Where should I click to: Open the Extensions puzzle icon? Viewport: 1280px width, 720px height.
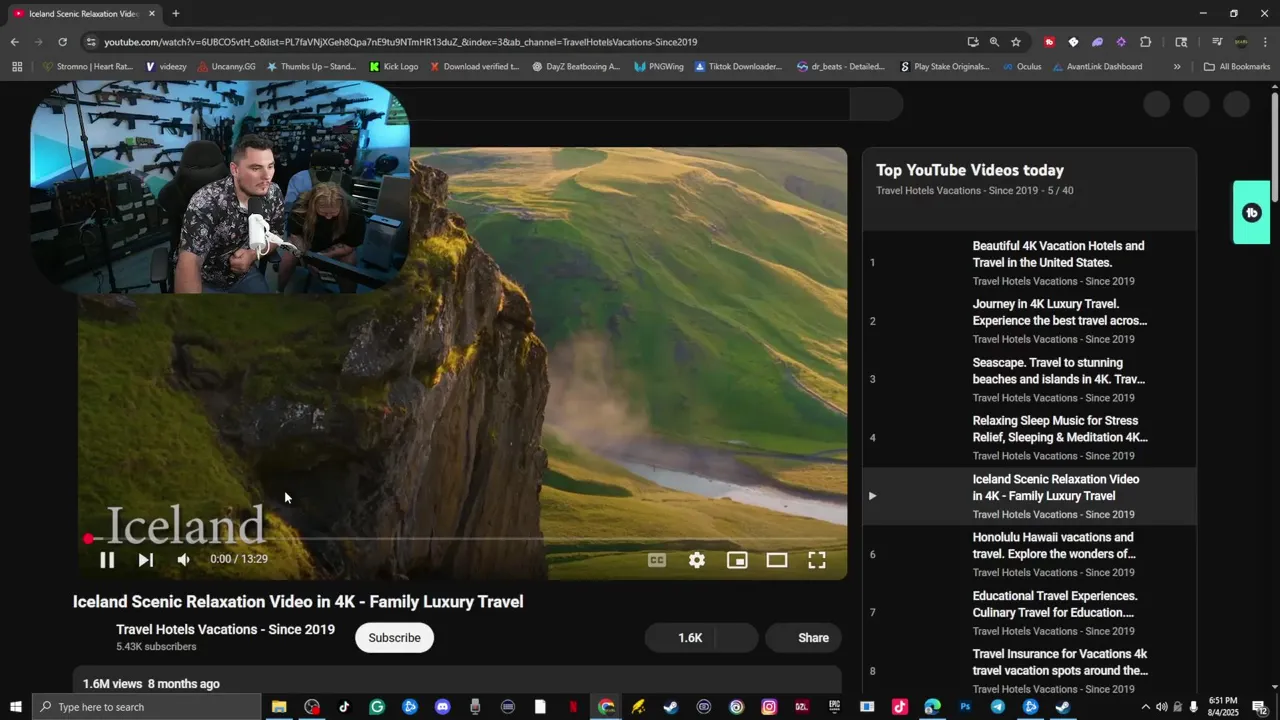pos(1146,42)
